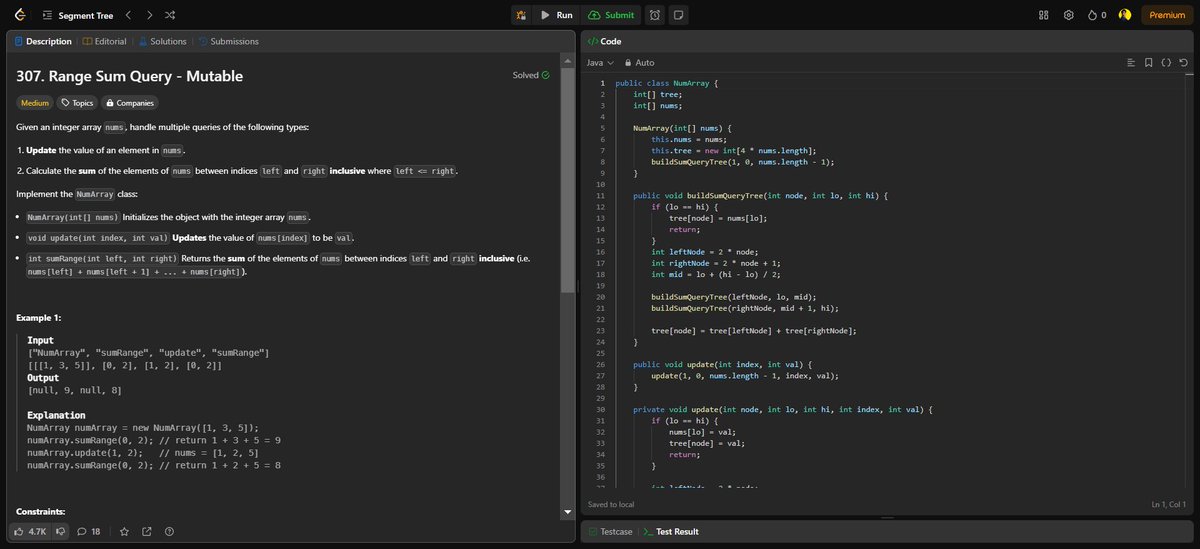1200x549 pixels.
Task: Start the timer alarm clock icon
Action: pos(655,15)
